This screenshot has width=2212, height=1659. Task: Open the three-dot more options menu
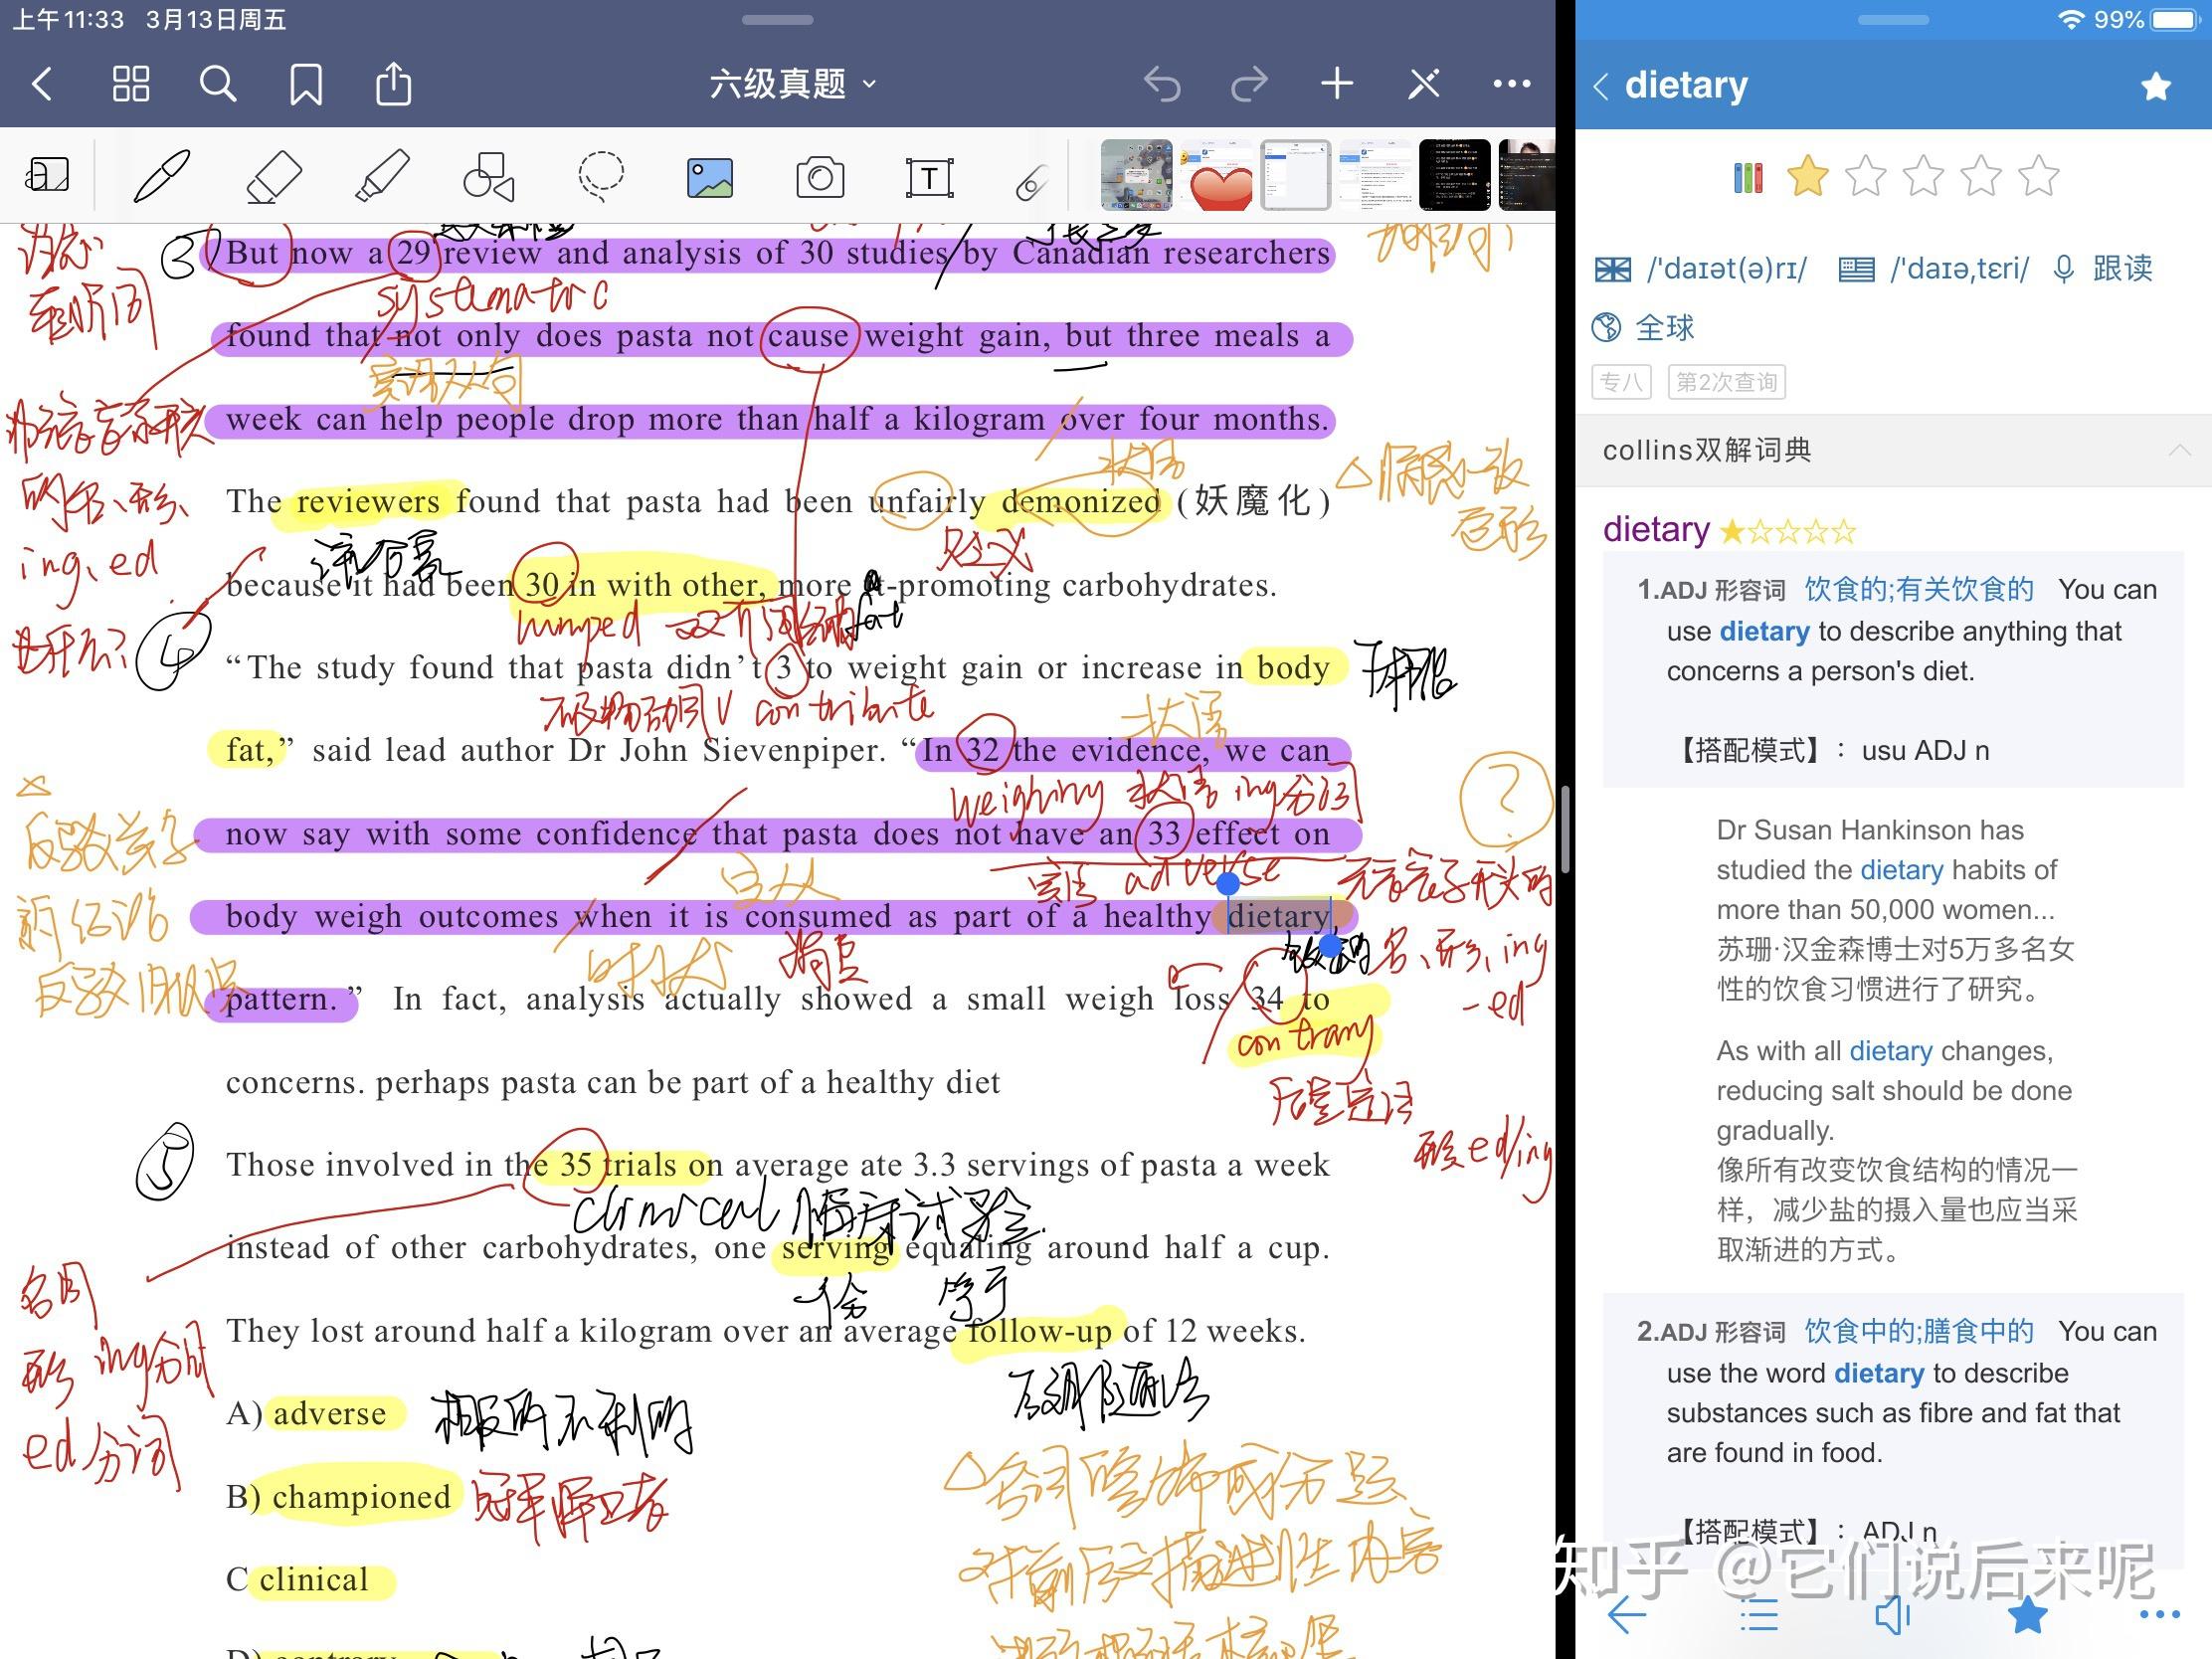[1511, 84]
